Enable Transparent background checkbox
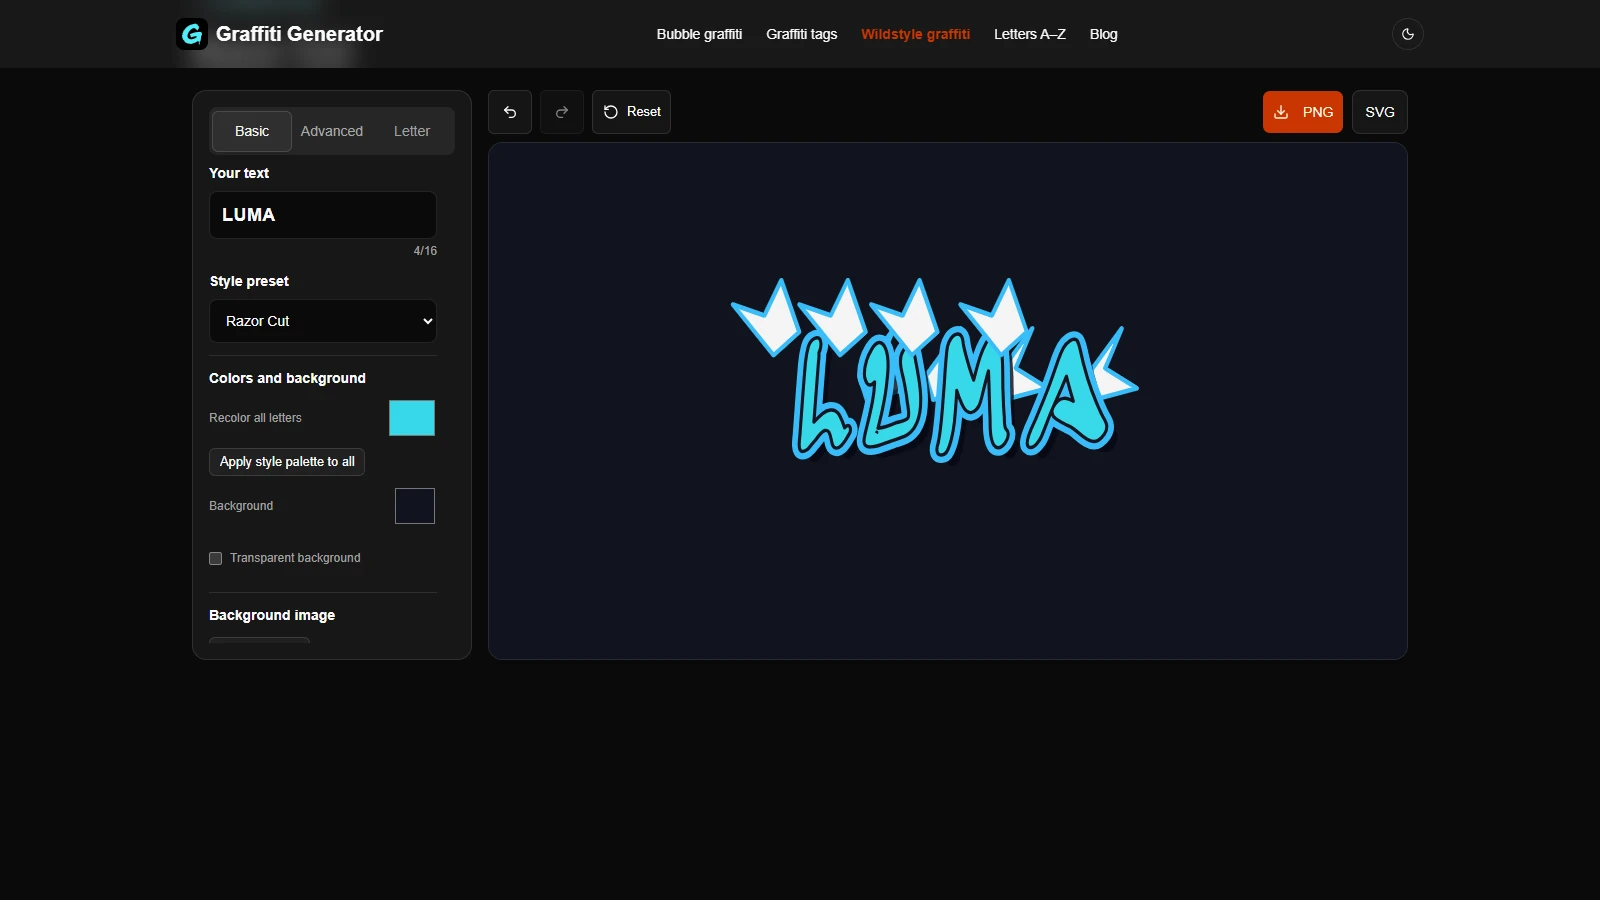This screenshot has height=900, width=1600. coord(215,558)
